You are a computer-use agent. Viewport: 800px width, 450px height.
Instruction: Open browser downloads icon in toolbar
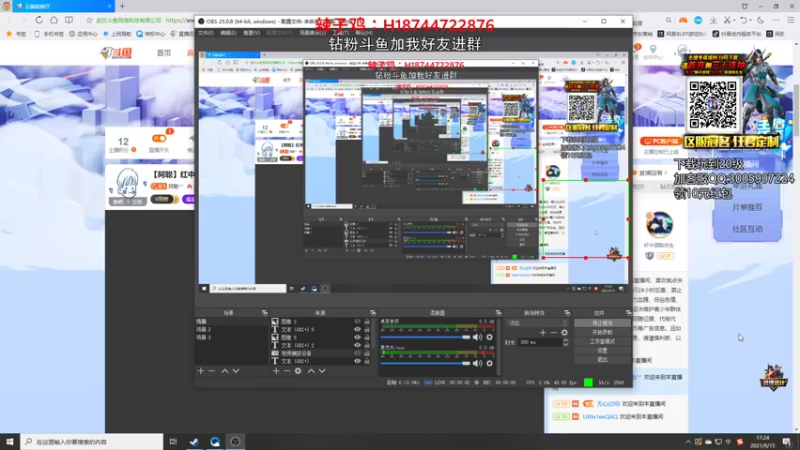click(713, 20)
